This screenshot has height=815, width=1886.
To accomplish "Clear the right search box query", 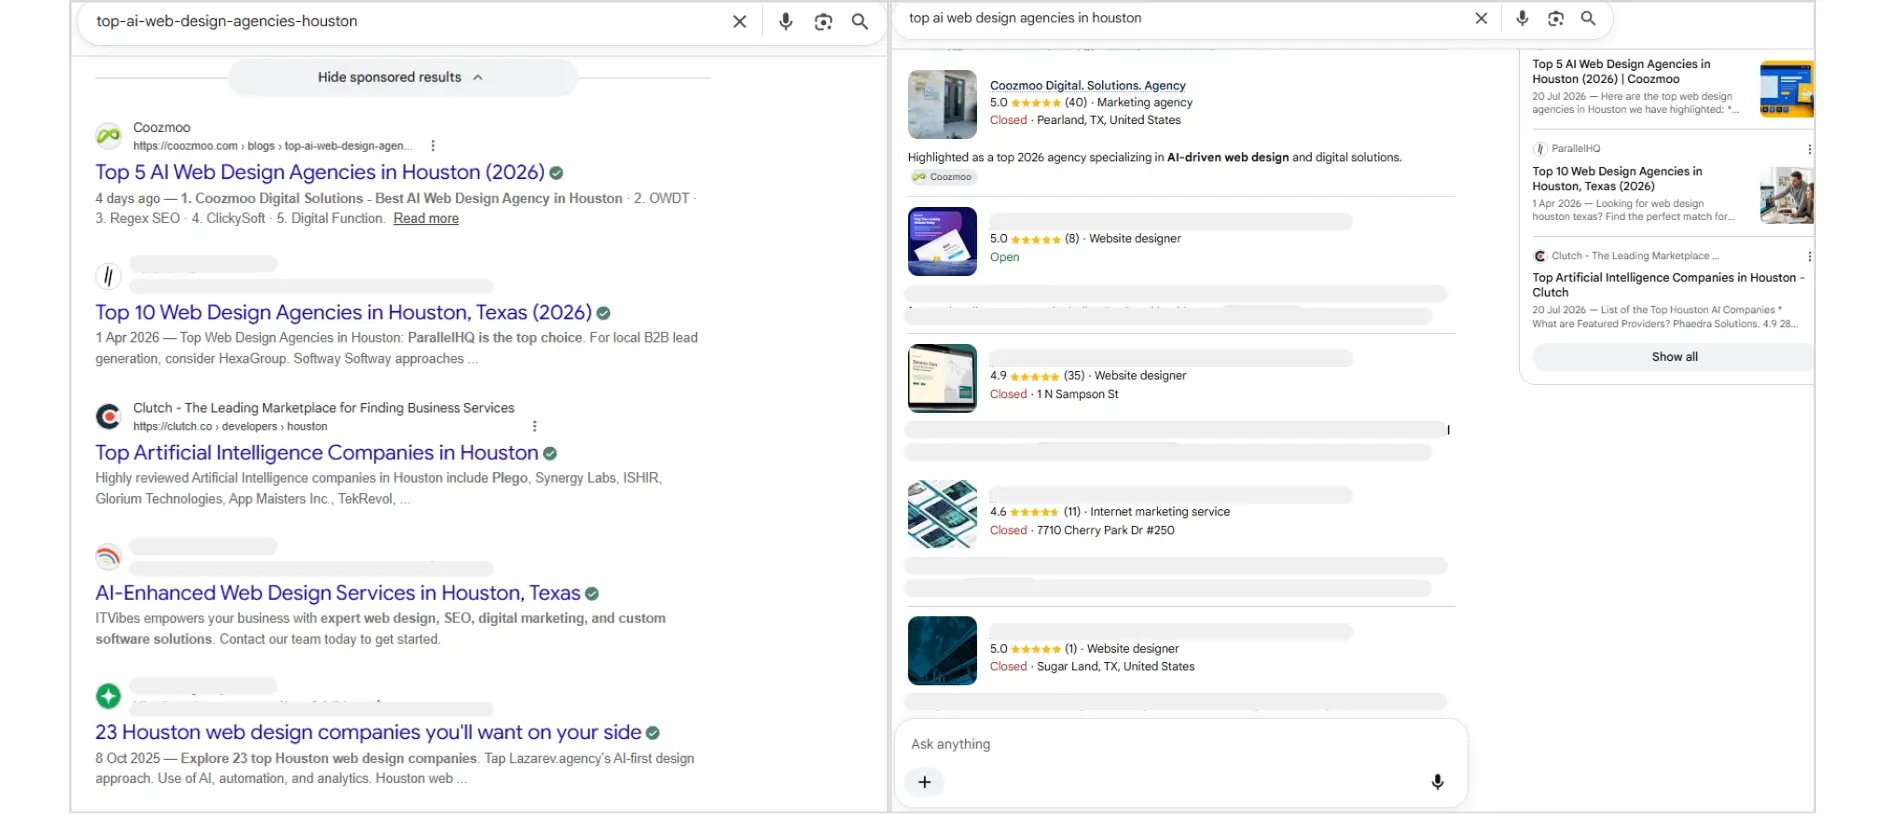I will pos(1481,18).
